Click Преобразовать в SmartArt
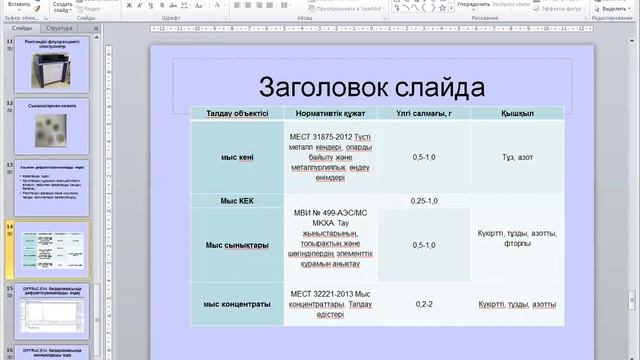The width and height of the screenshot is (640, 360). click(346, 9)
